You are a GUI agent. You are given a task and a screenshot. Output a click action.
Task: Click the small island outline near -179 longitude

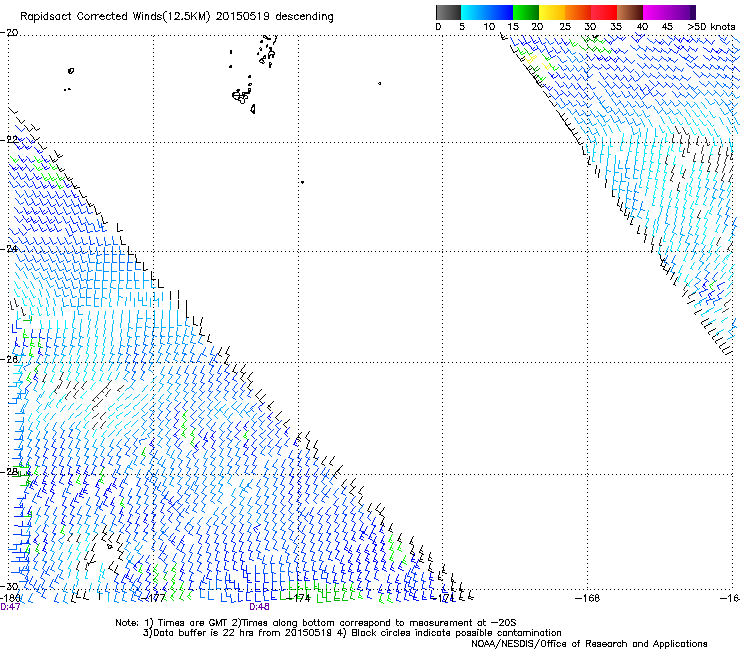(71, 71)
